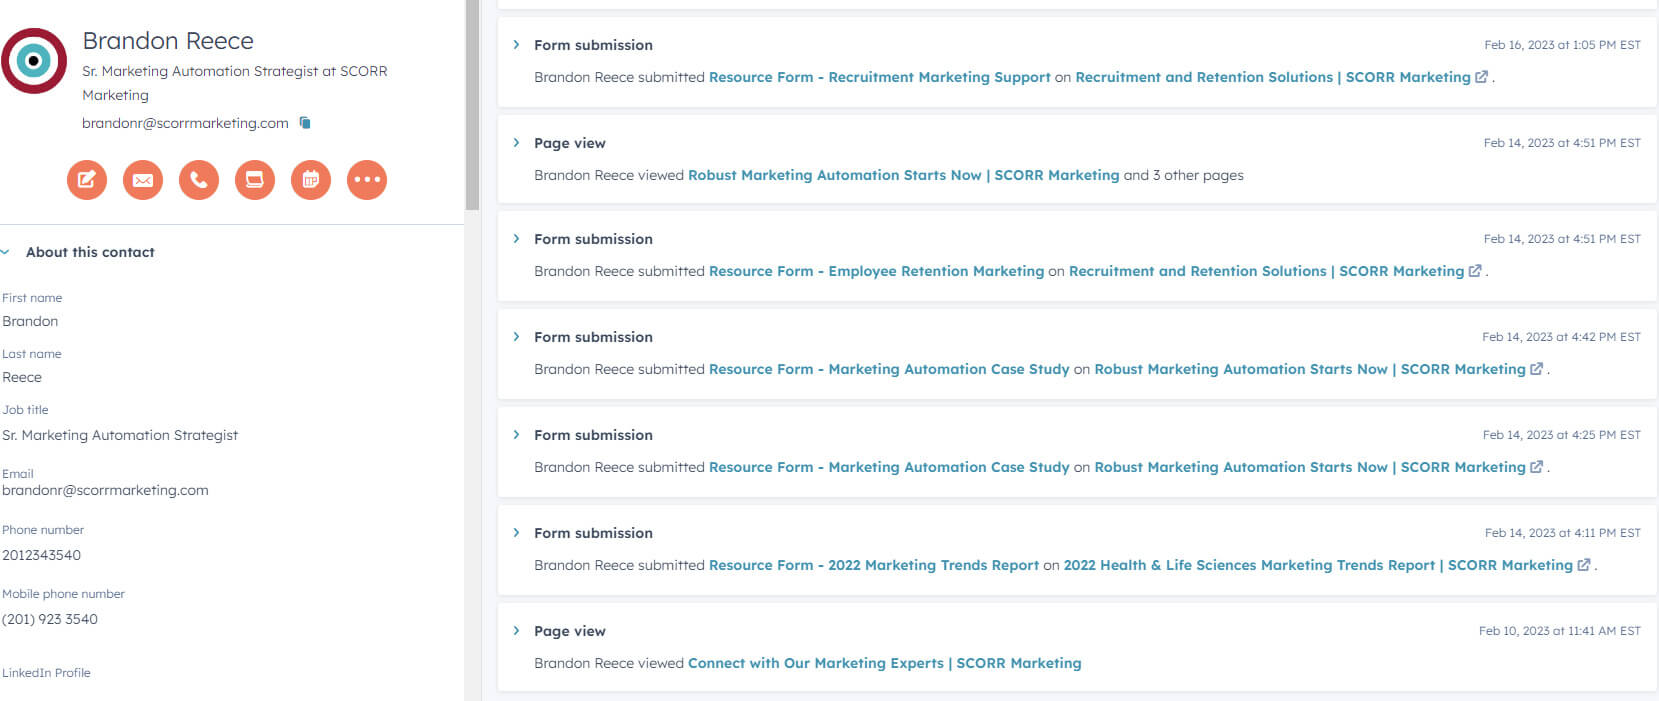The height and width of the screenshot is (701, 1659).
Task: Click the LinkedIn Profile field label
Action: coord(46,673)
